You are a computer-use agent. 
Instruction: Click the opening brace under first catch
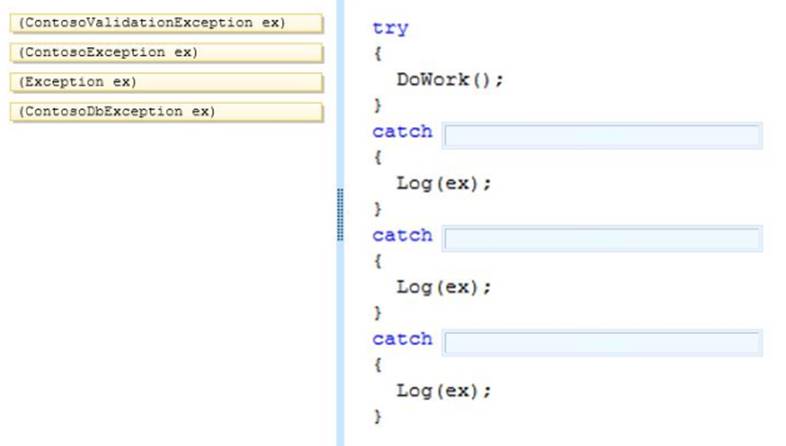[x=377, y=158]
